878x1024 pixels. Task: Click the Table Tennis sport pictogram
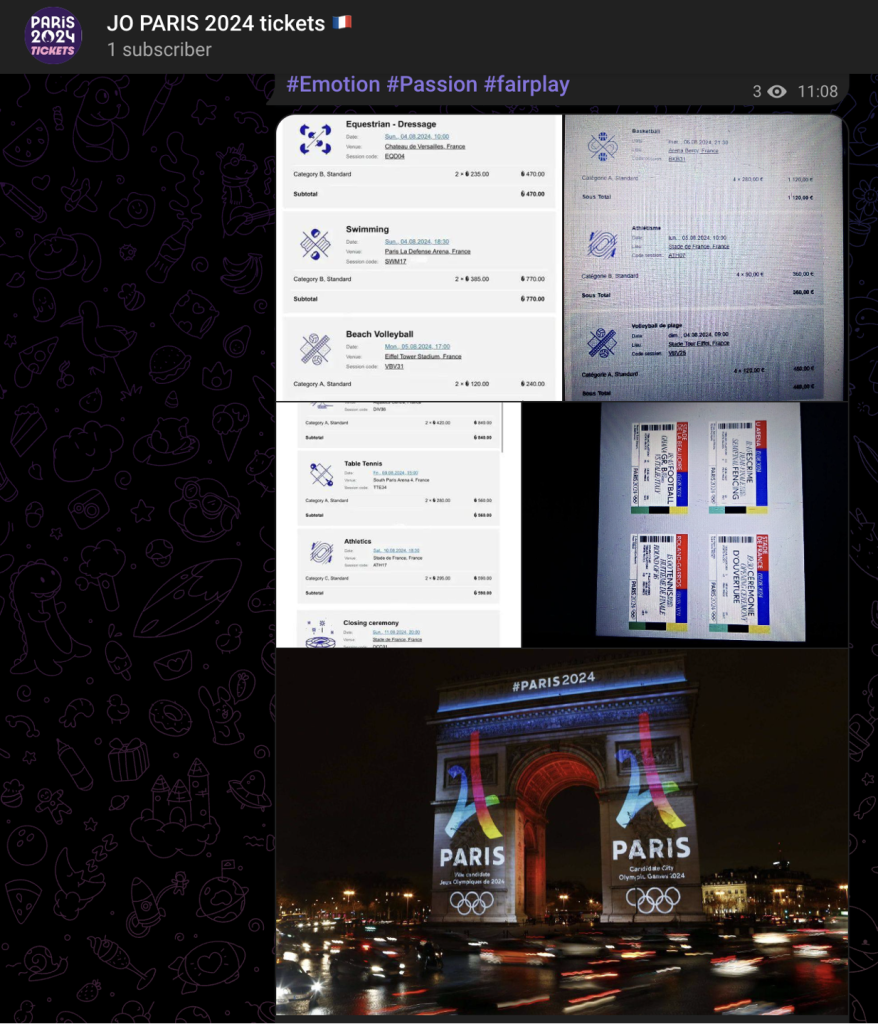321,474
